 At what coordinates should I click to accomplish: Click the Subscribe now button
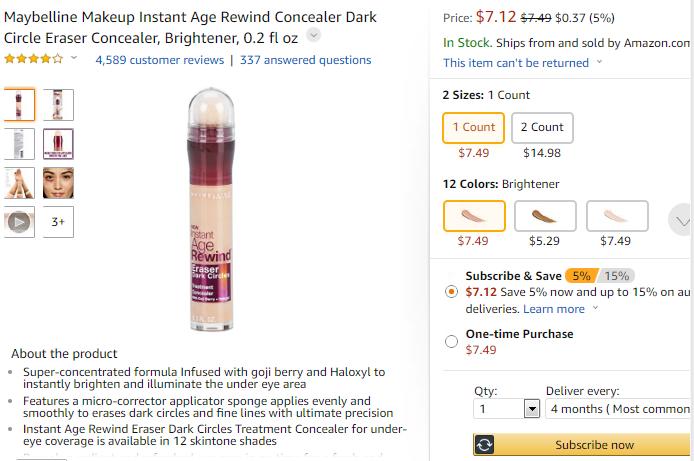tap(594, 445)
